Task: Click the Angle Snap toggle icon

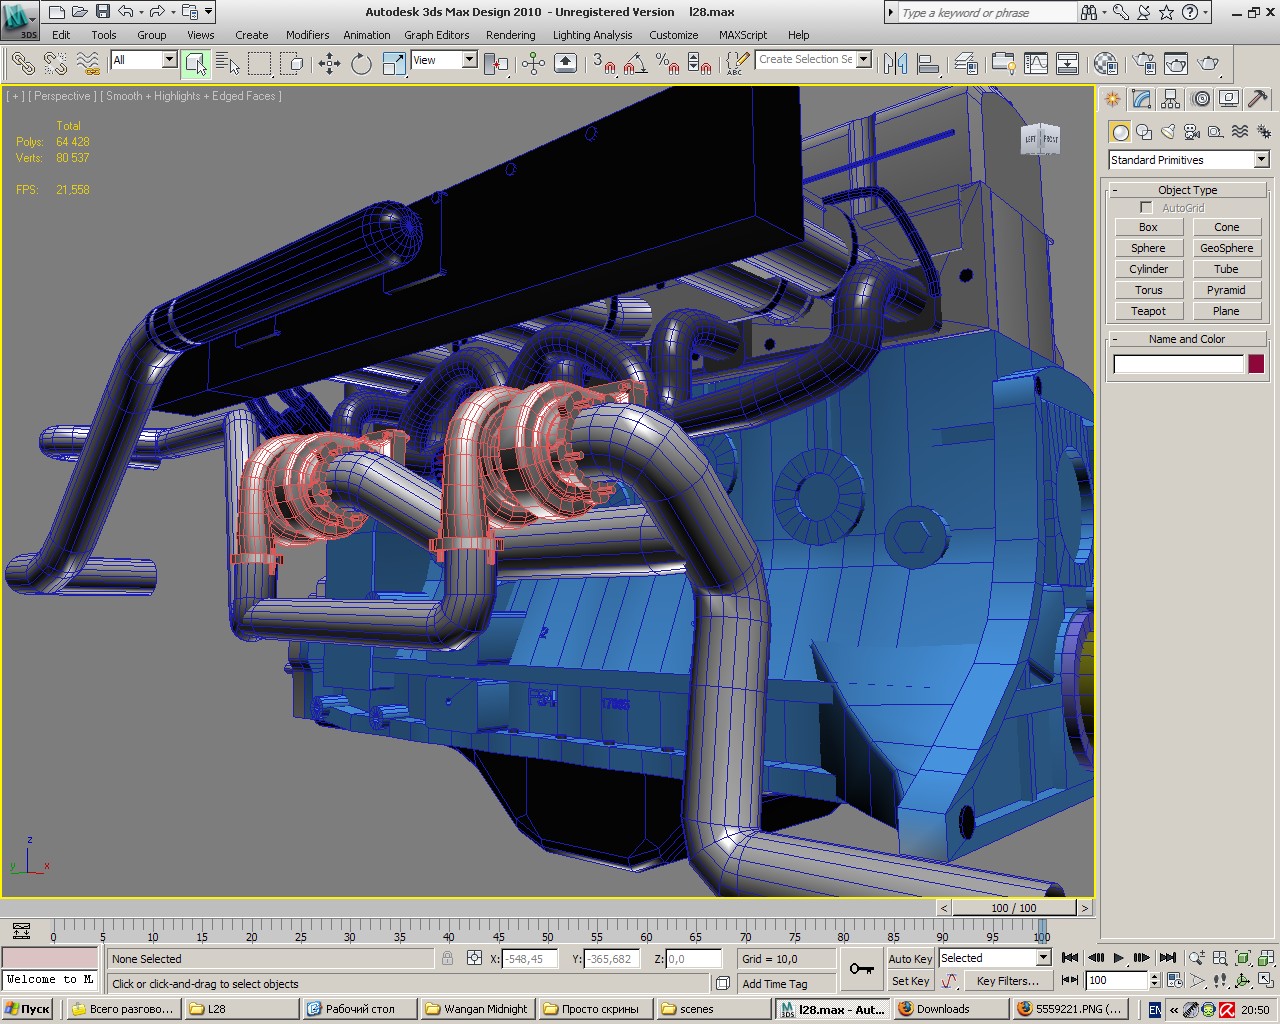Action: coord(634,64)
